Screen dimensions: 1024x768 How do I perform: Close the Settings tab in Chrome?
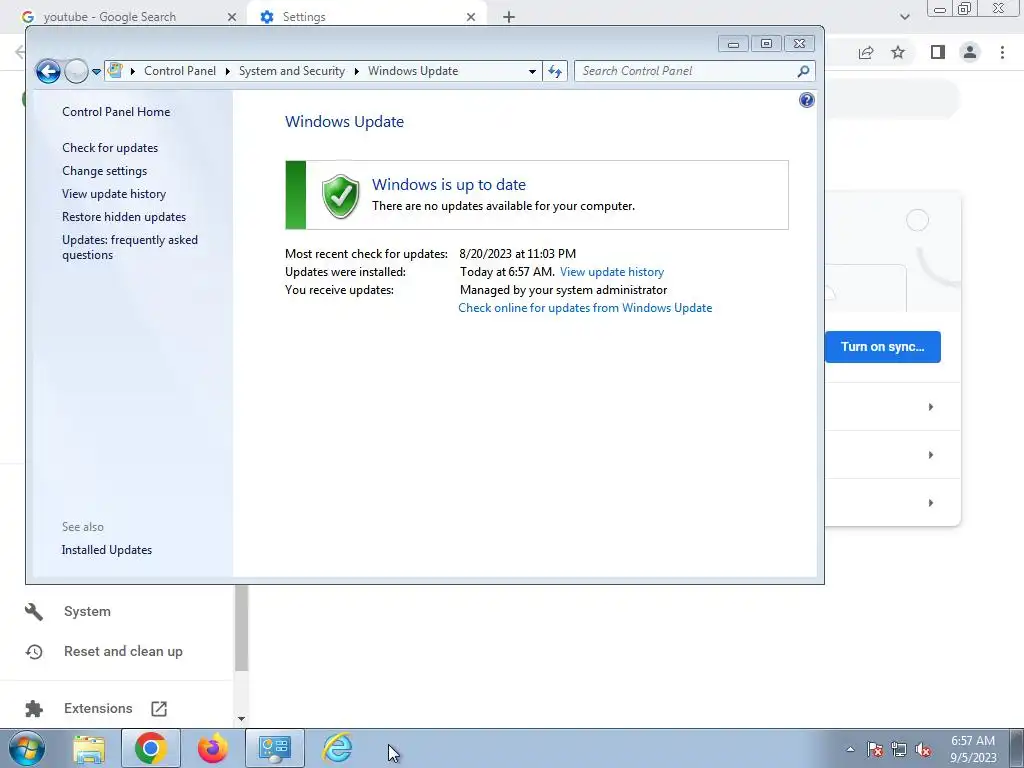click(x=471, y=17)
